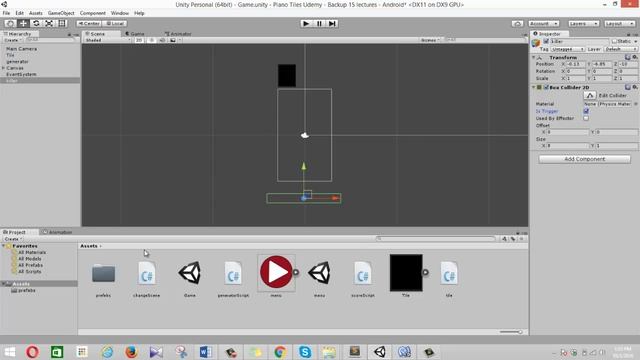The height and width of the screenshot is (360, 640).
Task: Switch to the Animation tab
Action: click(58, 232)
